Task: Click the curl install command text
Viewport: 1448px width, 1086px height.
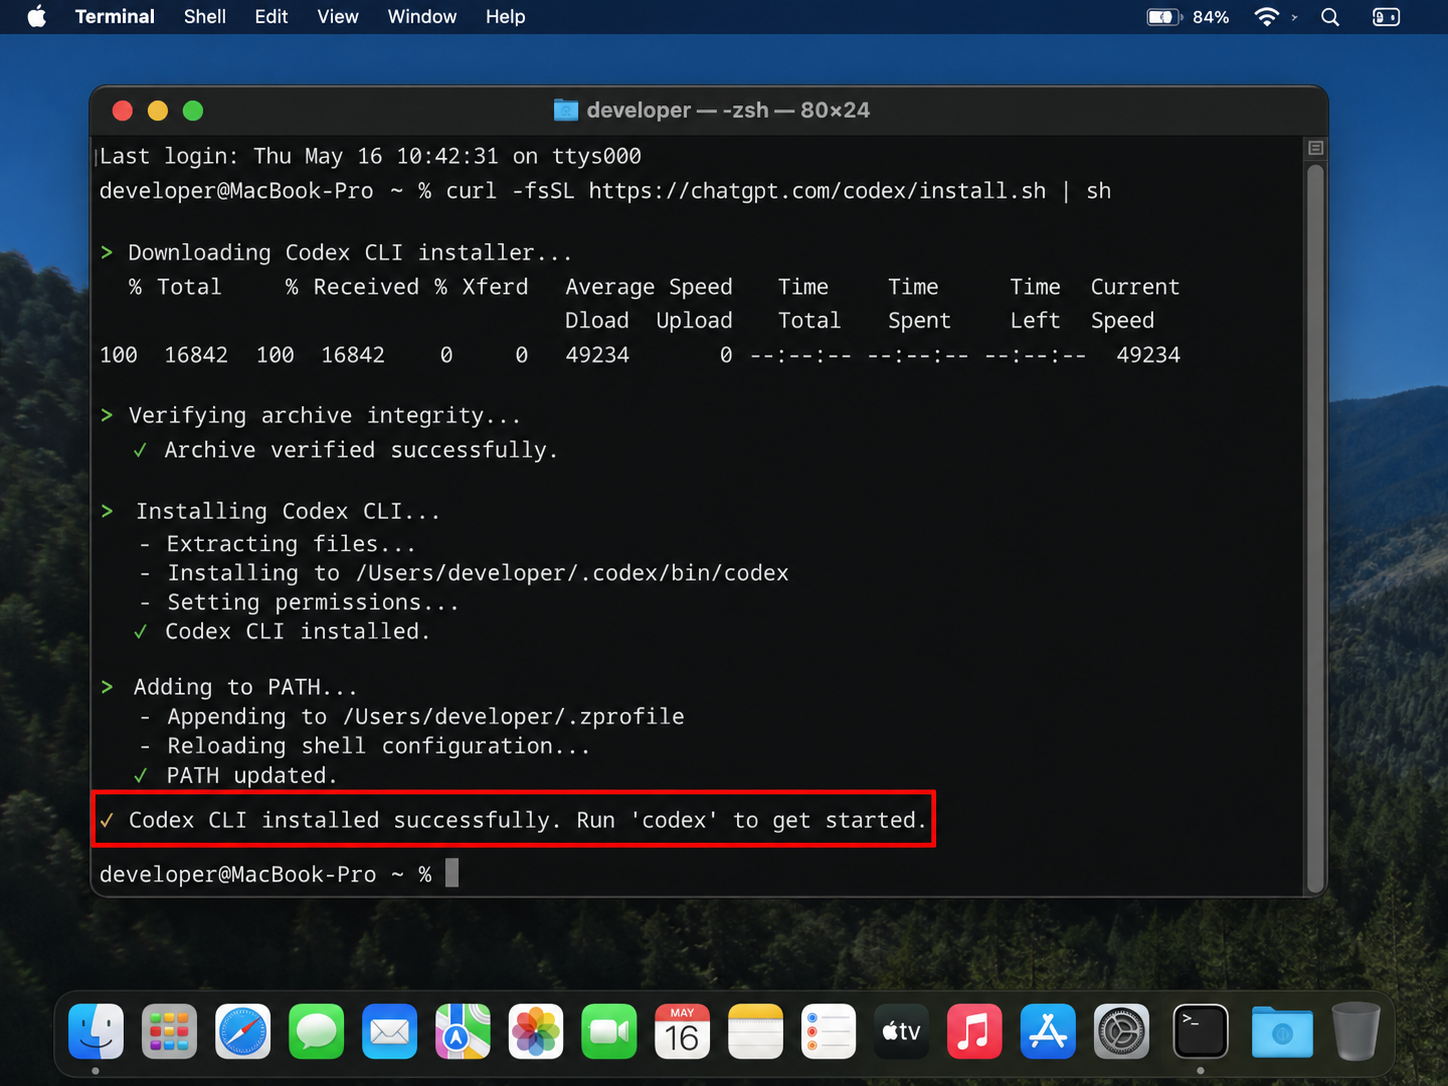Action: (x=779, y=191)
